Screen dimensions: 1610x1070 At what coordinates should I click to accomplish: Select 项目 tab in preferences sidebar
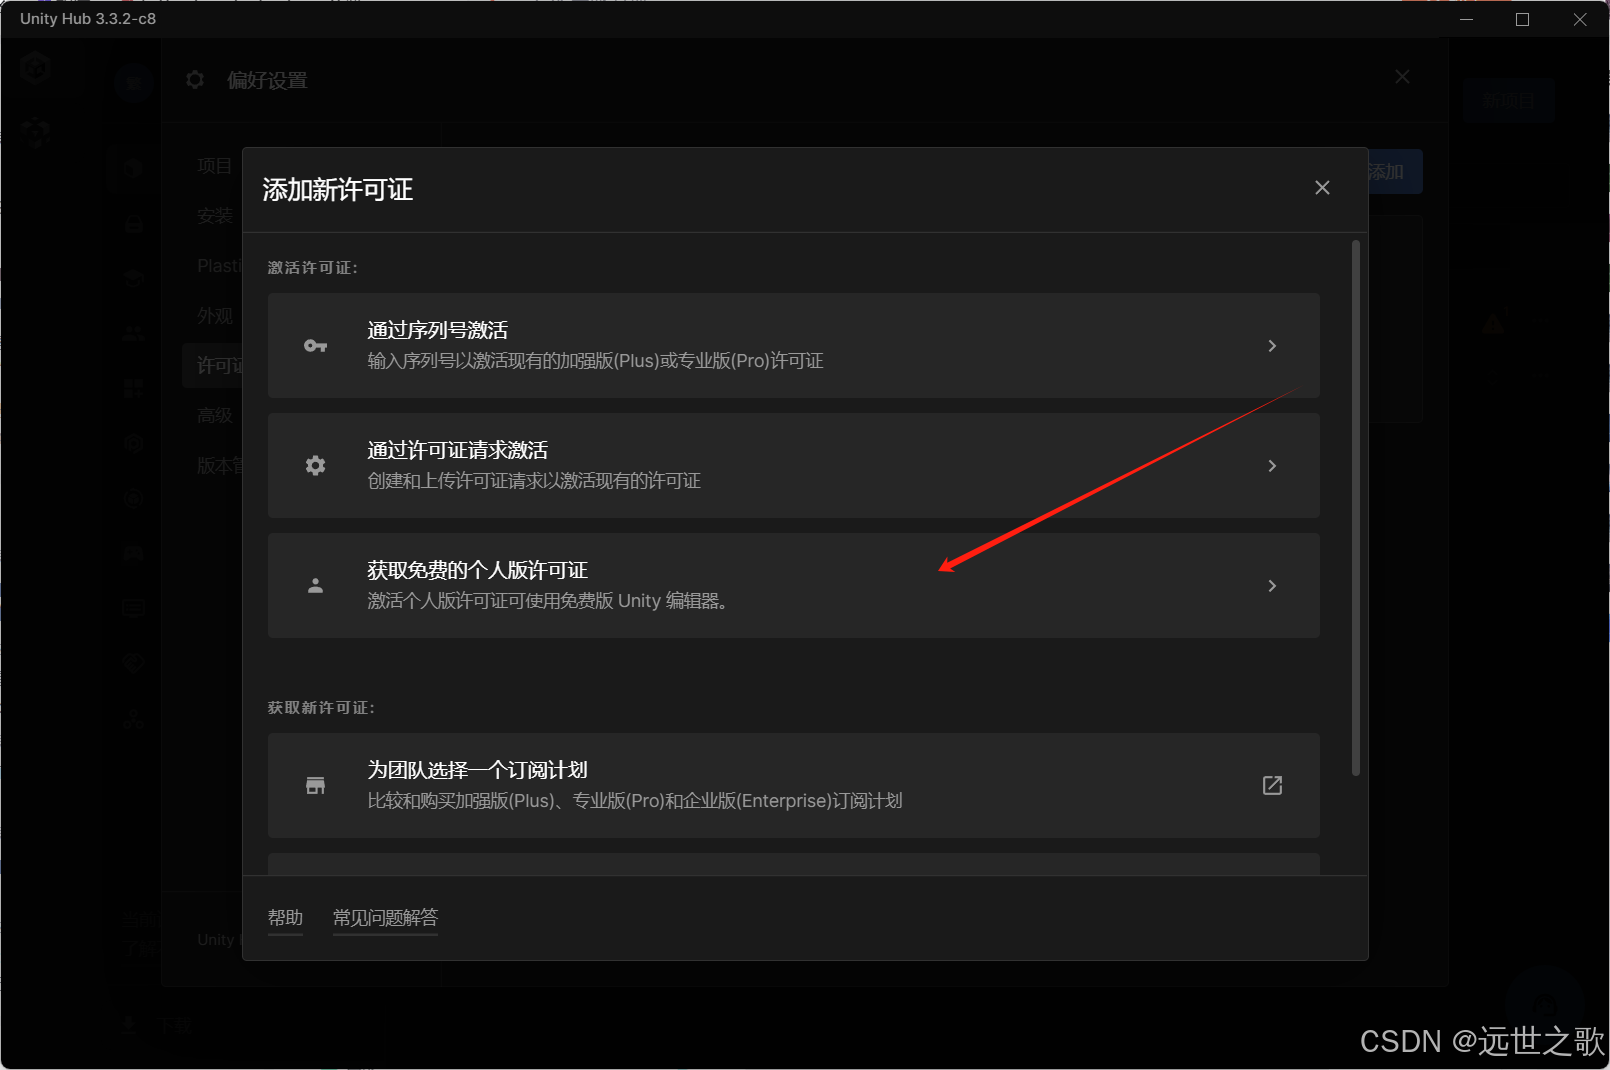(214, 166)
